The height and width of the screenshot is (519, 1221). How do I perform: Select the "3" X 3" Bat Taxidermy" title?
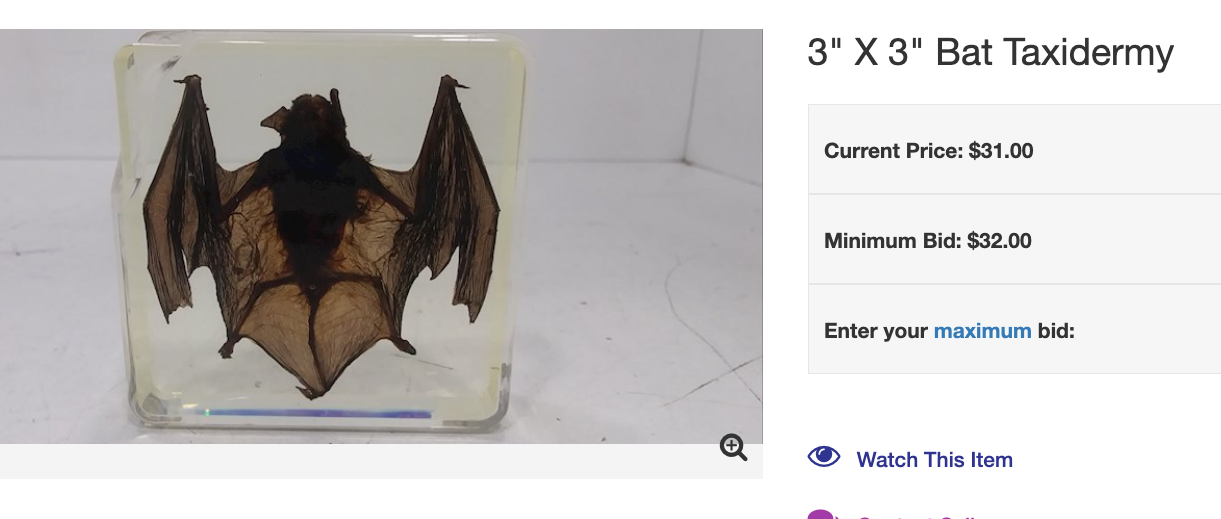point(990,53)
